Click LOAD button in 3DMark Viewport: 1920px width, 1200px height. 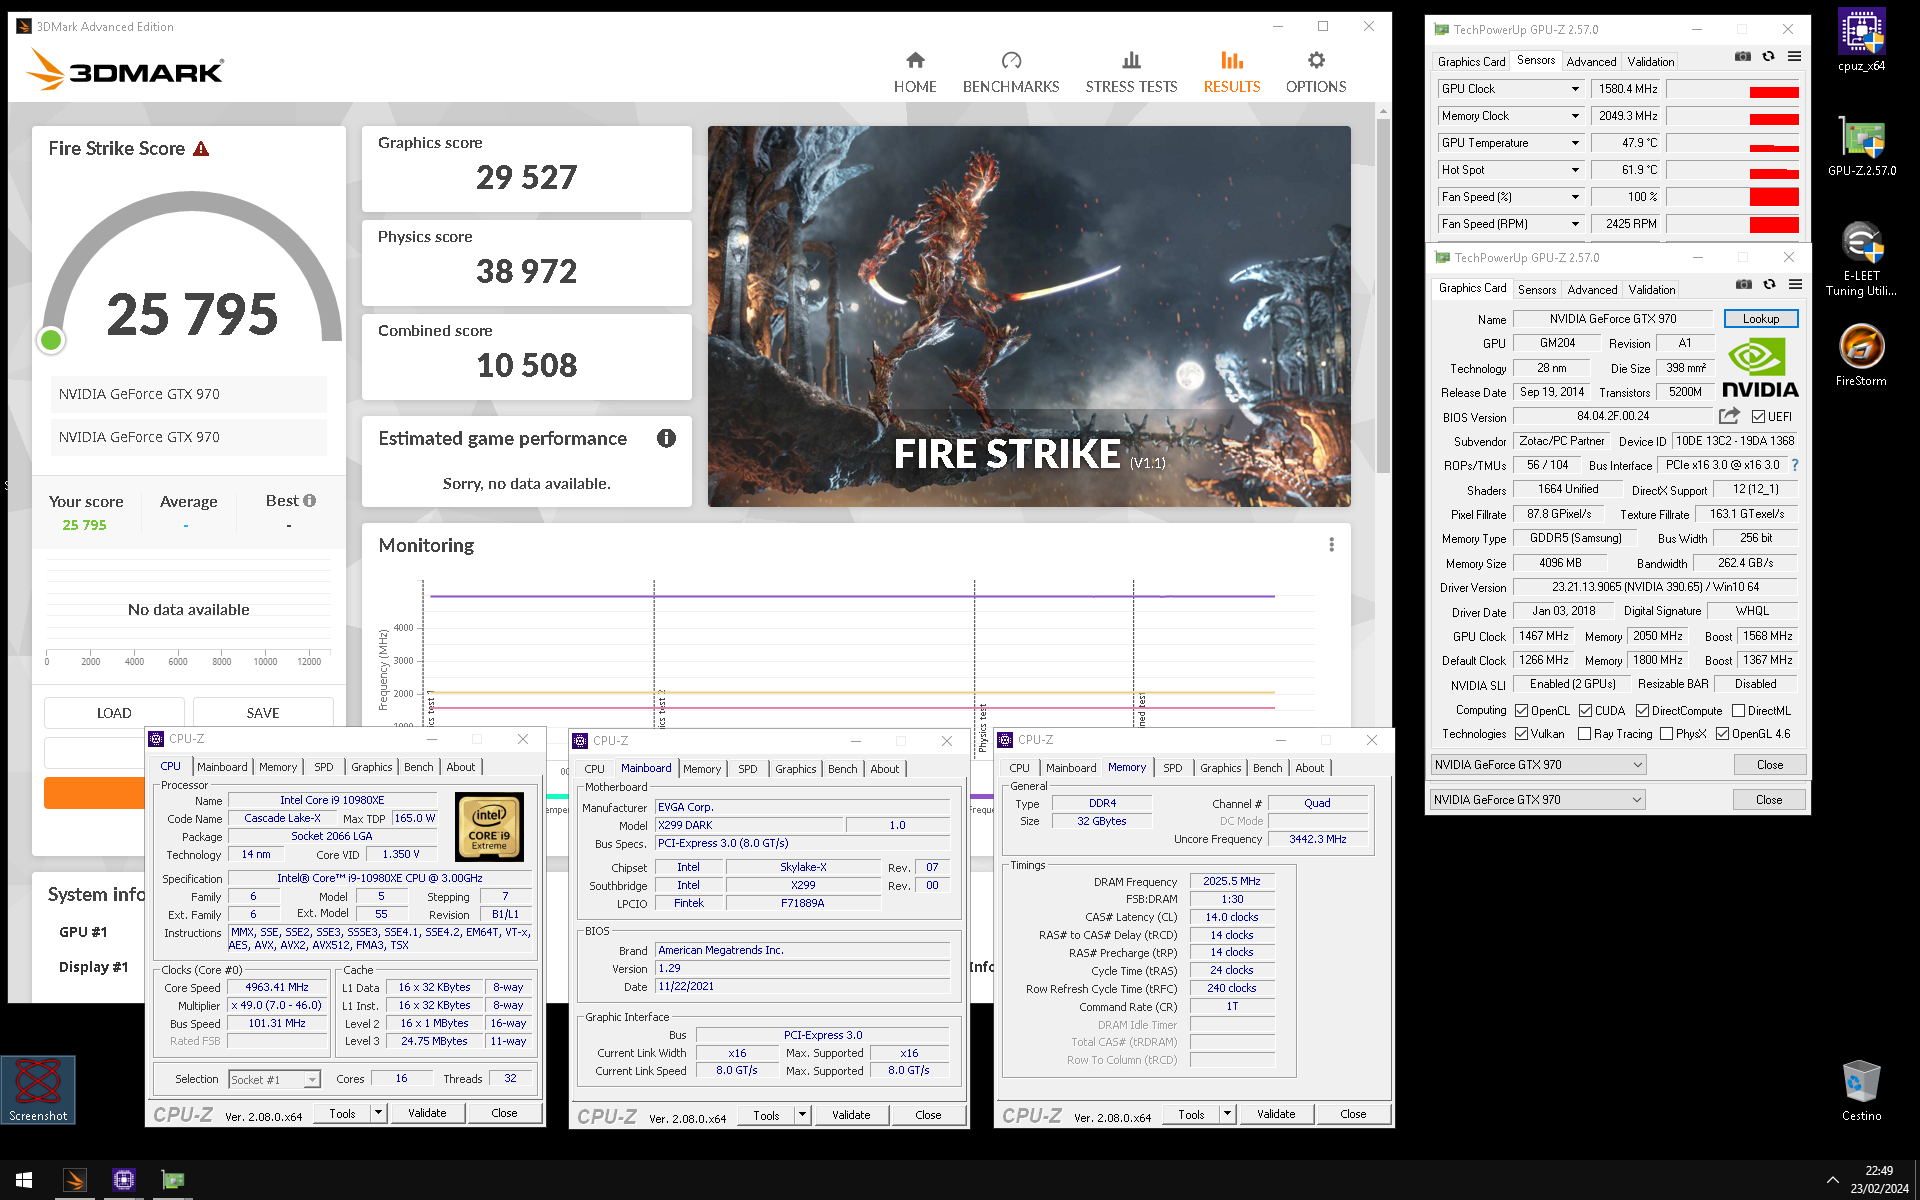114,713
